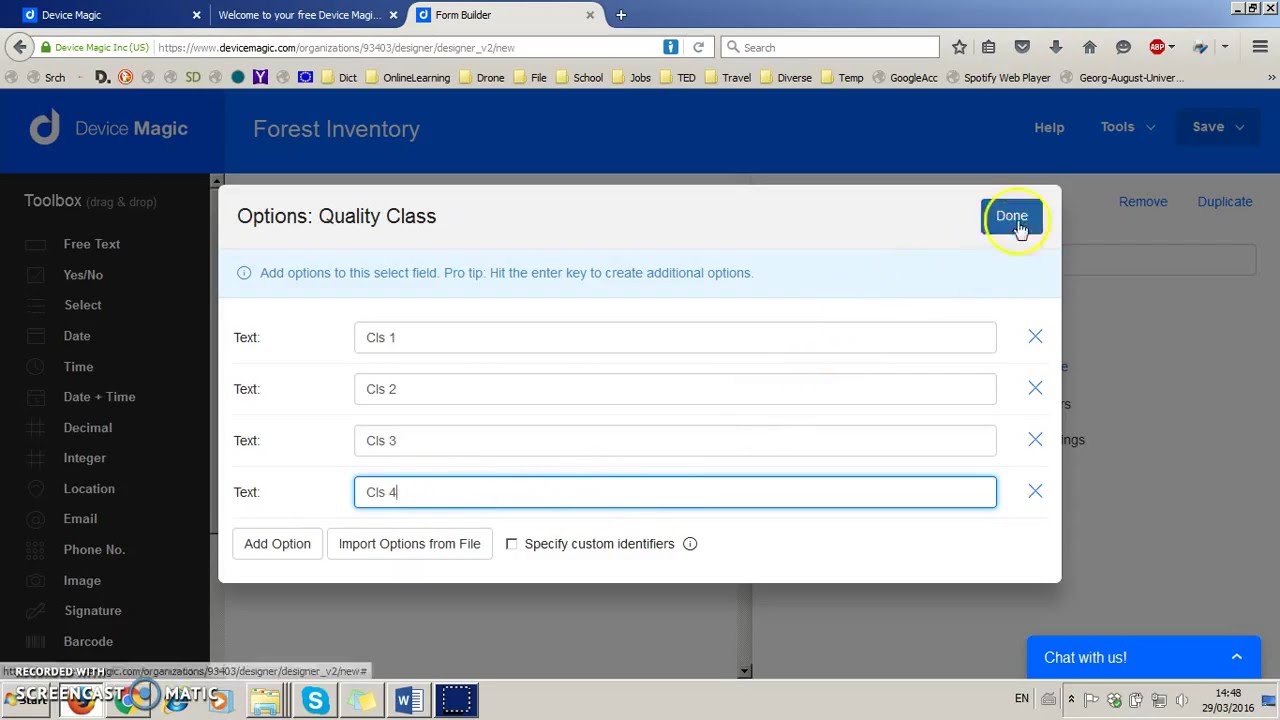The image size is (1280, 720).
Task: Select Free Text in Toolbox
Action: point(91,244)
